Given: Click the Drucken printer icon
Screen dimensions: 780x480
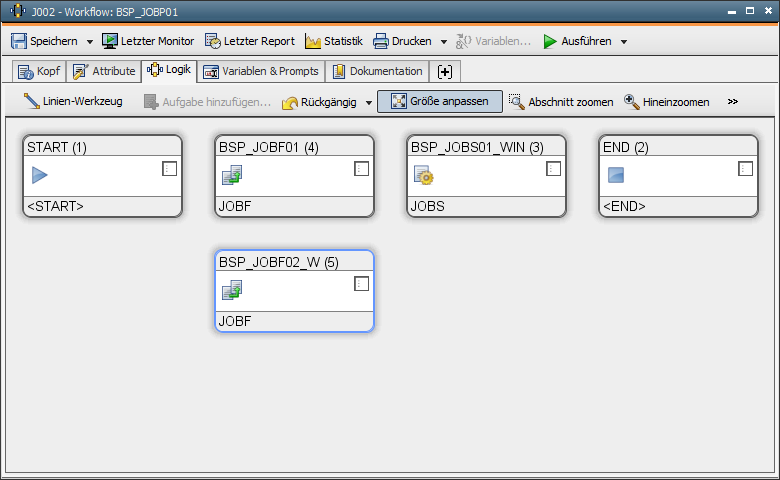Looking at the screenshot, I should (381, 41).
